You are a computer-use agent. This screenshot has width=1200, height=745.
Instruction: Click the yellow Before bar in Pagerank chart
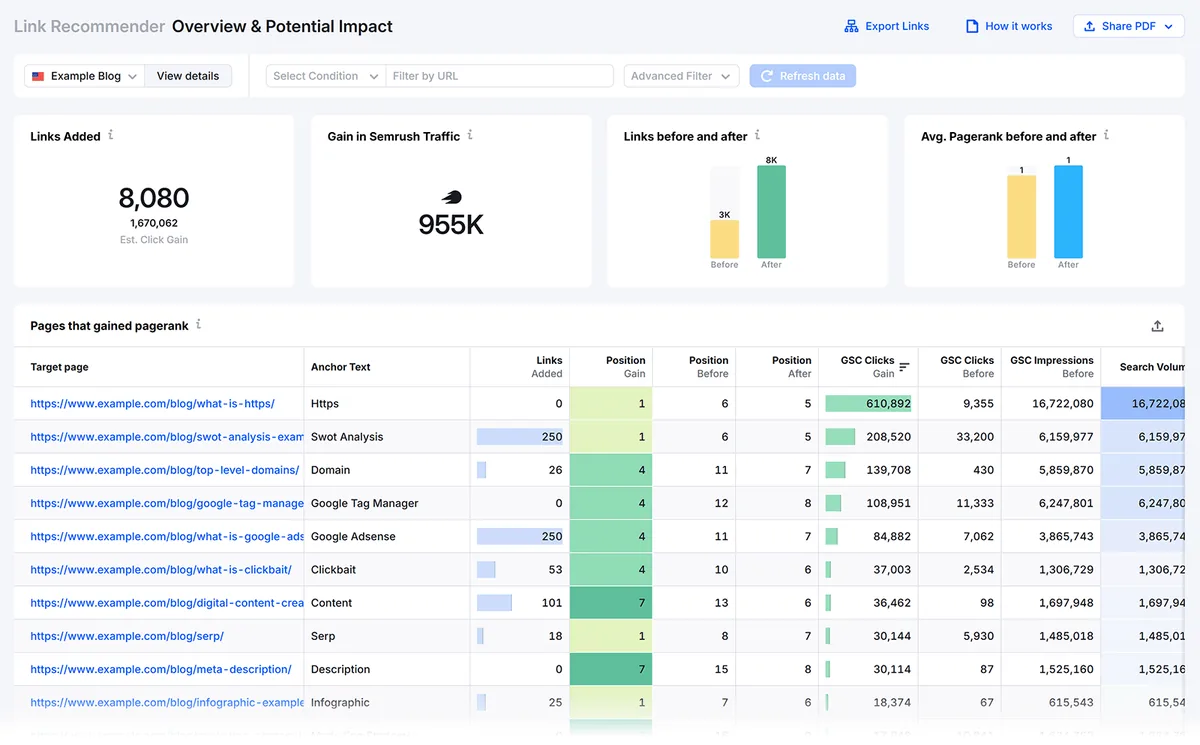tap(1021, 216)
